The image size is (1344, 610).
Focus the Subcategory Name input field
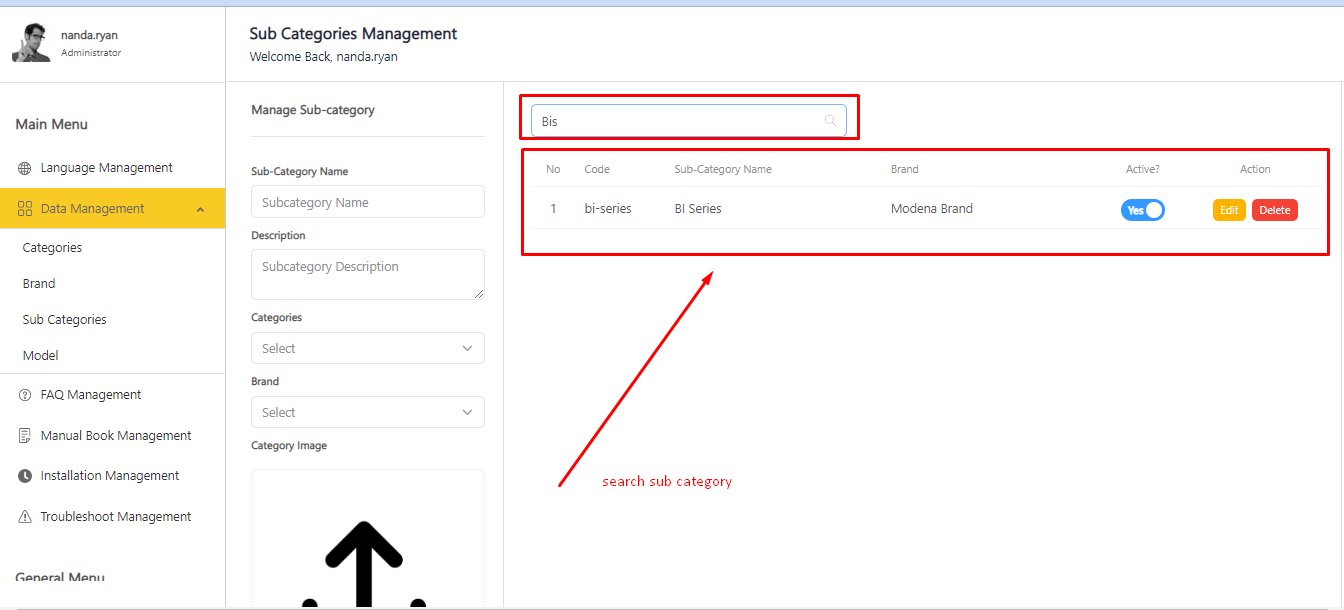pyautogui.click(x=367, y=202)
